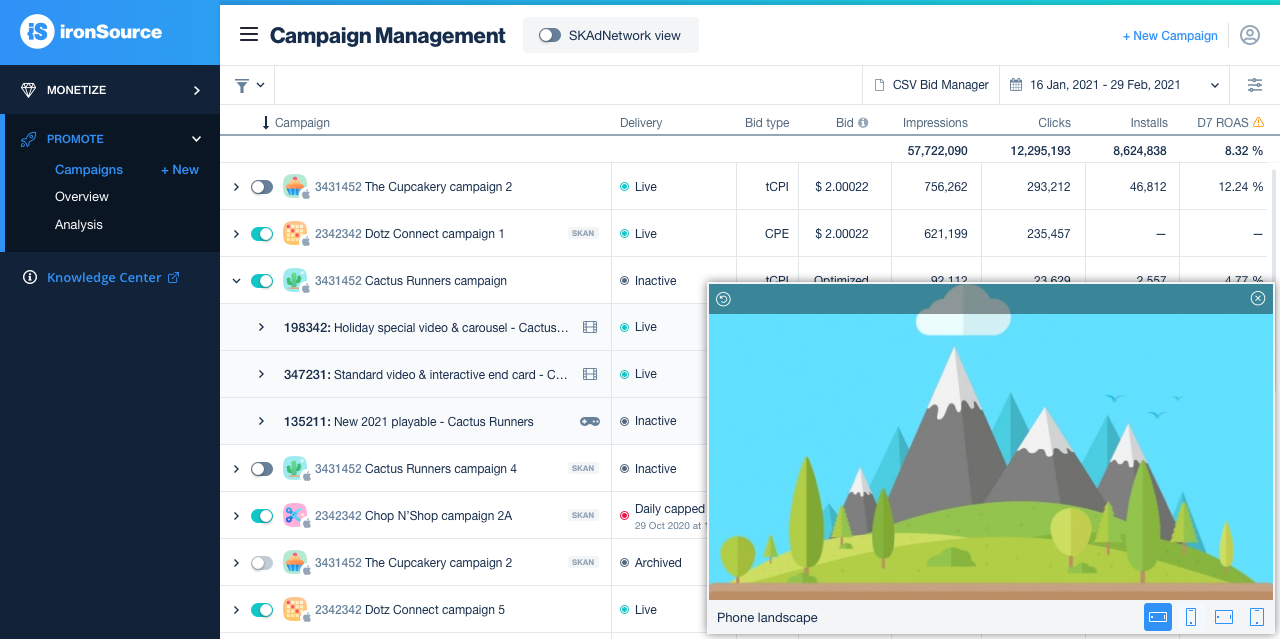1280x639 pixels.
Task: Select the Phone landscape device icon
Action: point(1158,617)
